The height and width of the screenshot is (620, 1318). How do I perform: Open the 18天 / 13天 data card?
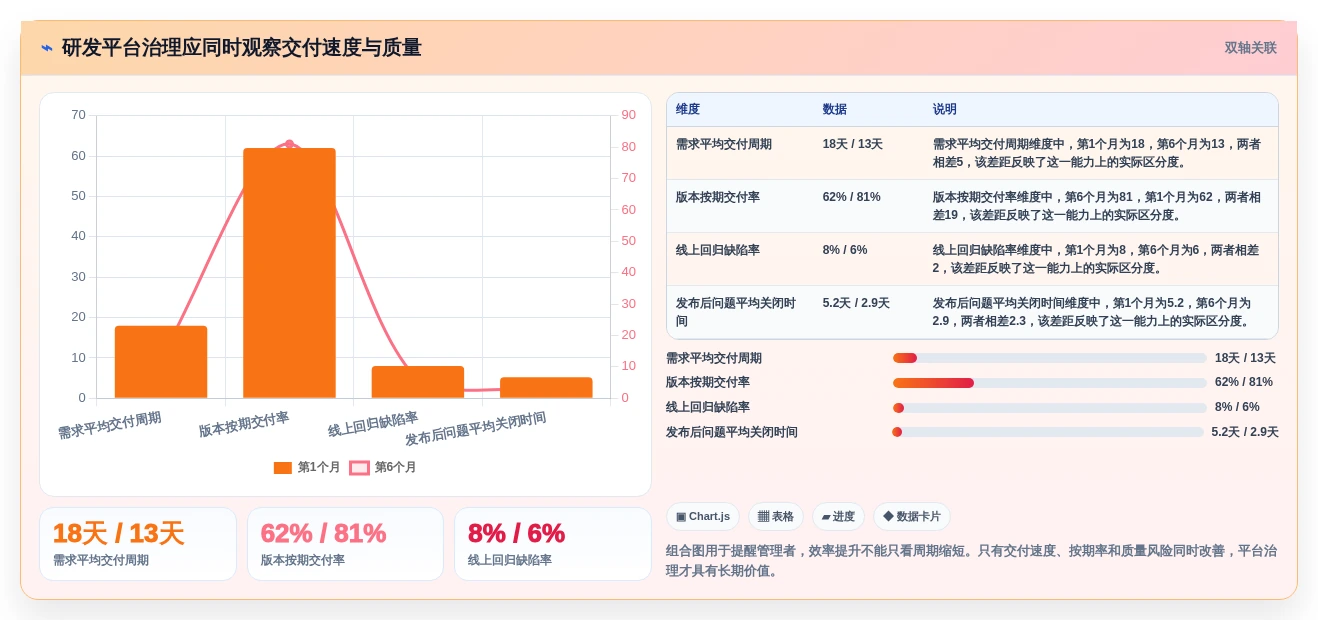point(138,544)
